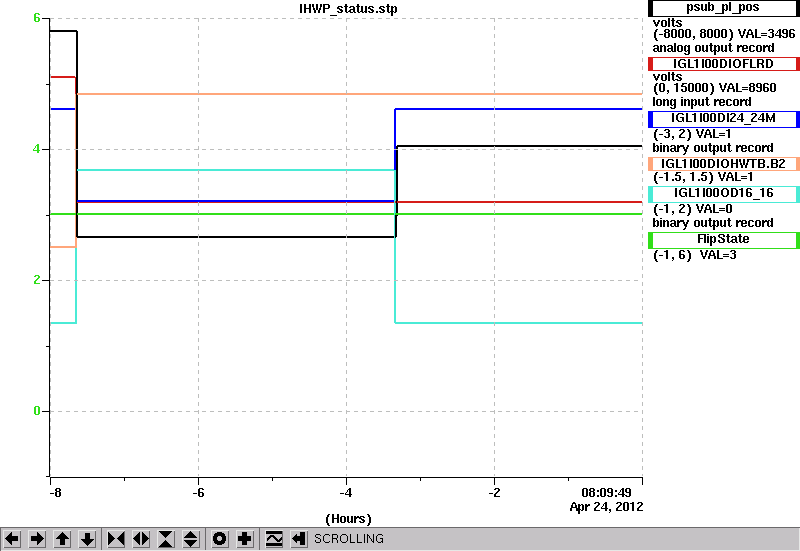Click the 'analog output record' description
800x551 pixels.
coord(713,48)
